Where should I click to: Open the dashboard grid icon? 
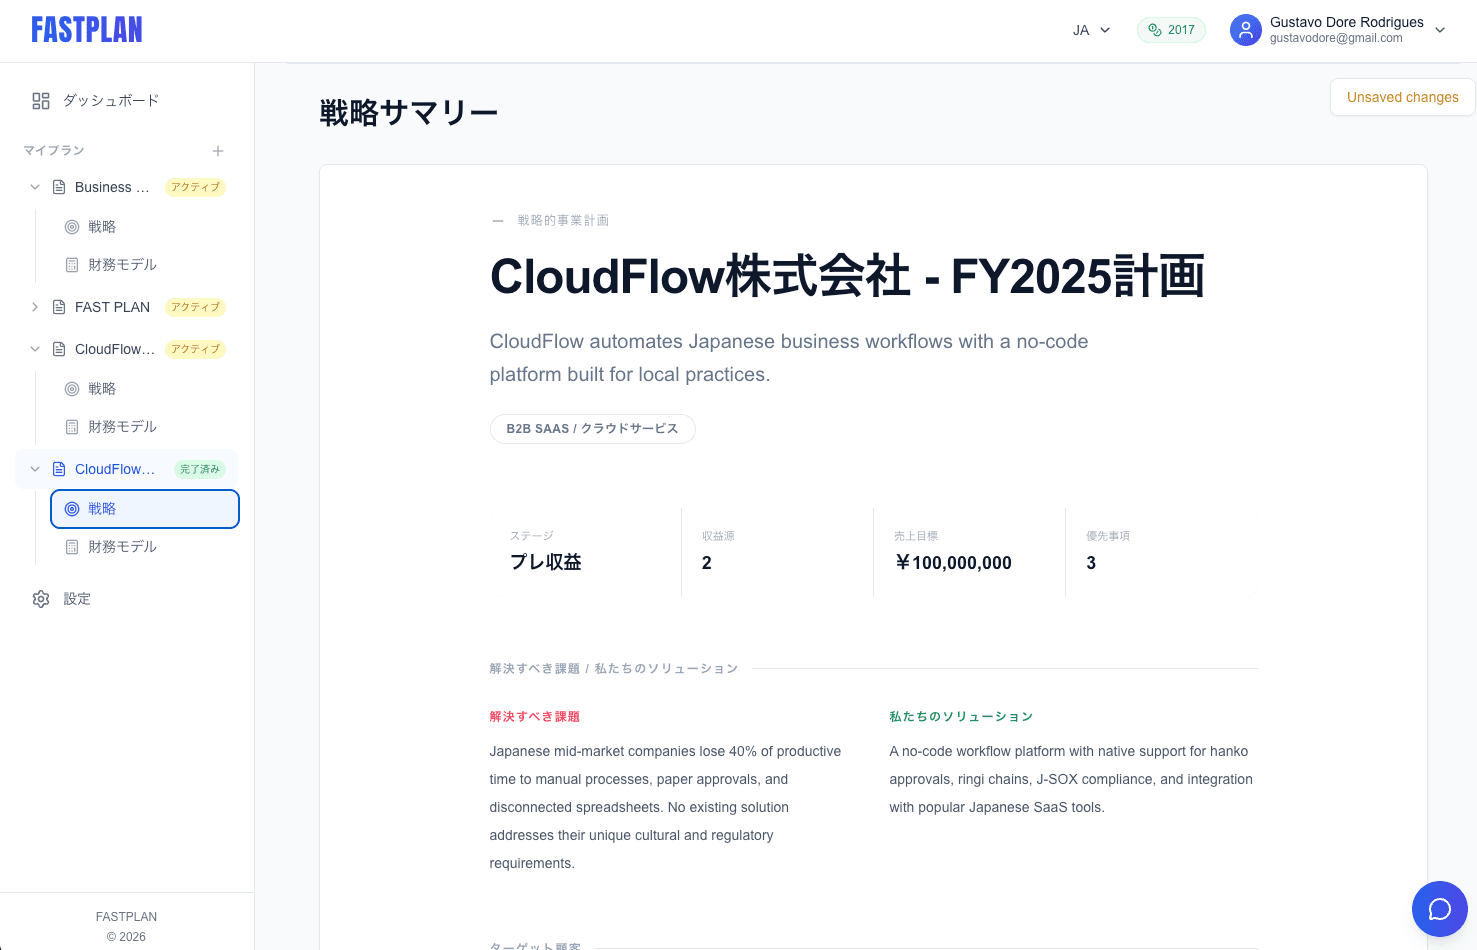click(x=41, y=101)
